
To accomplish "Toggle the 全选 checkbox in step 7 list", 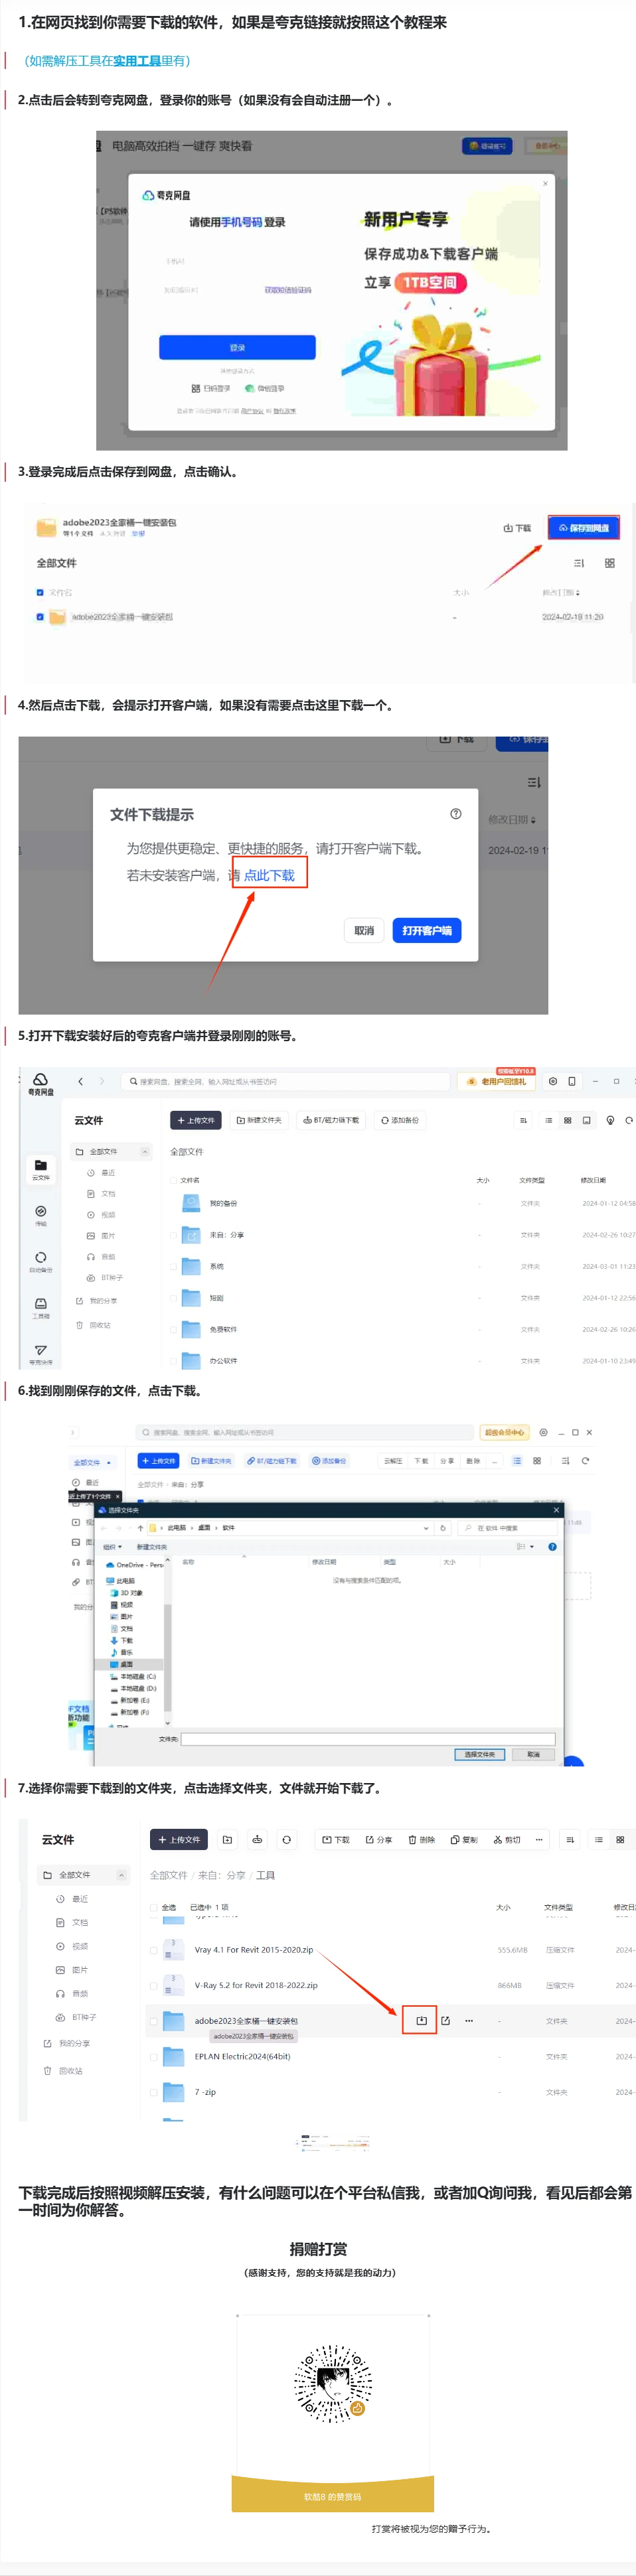I will 154,1907.
